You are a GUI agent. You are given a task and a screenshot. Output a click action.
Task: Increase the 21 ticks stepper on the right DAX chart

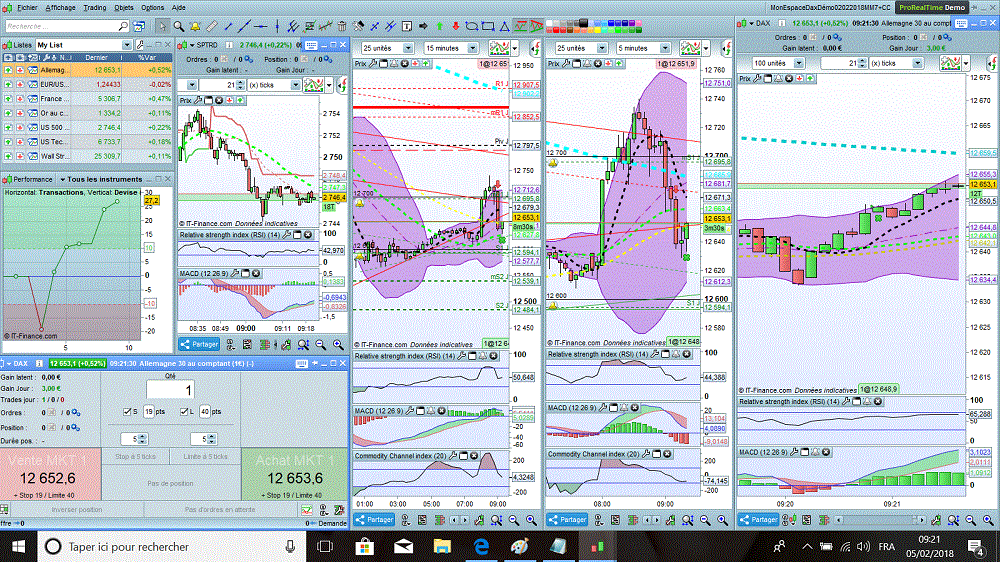[x=862, y=61]
